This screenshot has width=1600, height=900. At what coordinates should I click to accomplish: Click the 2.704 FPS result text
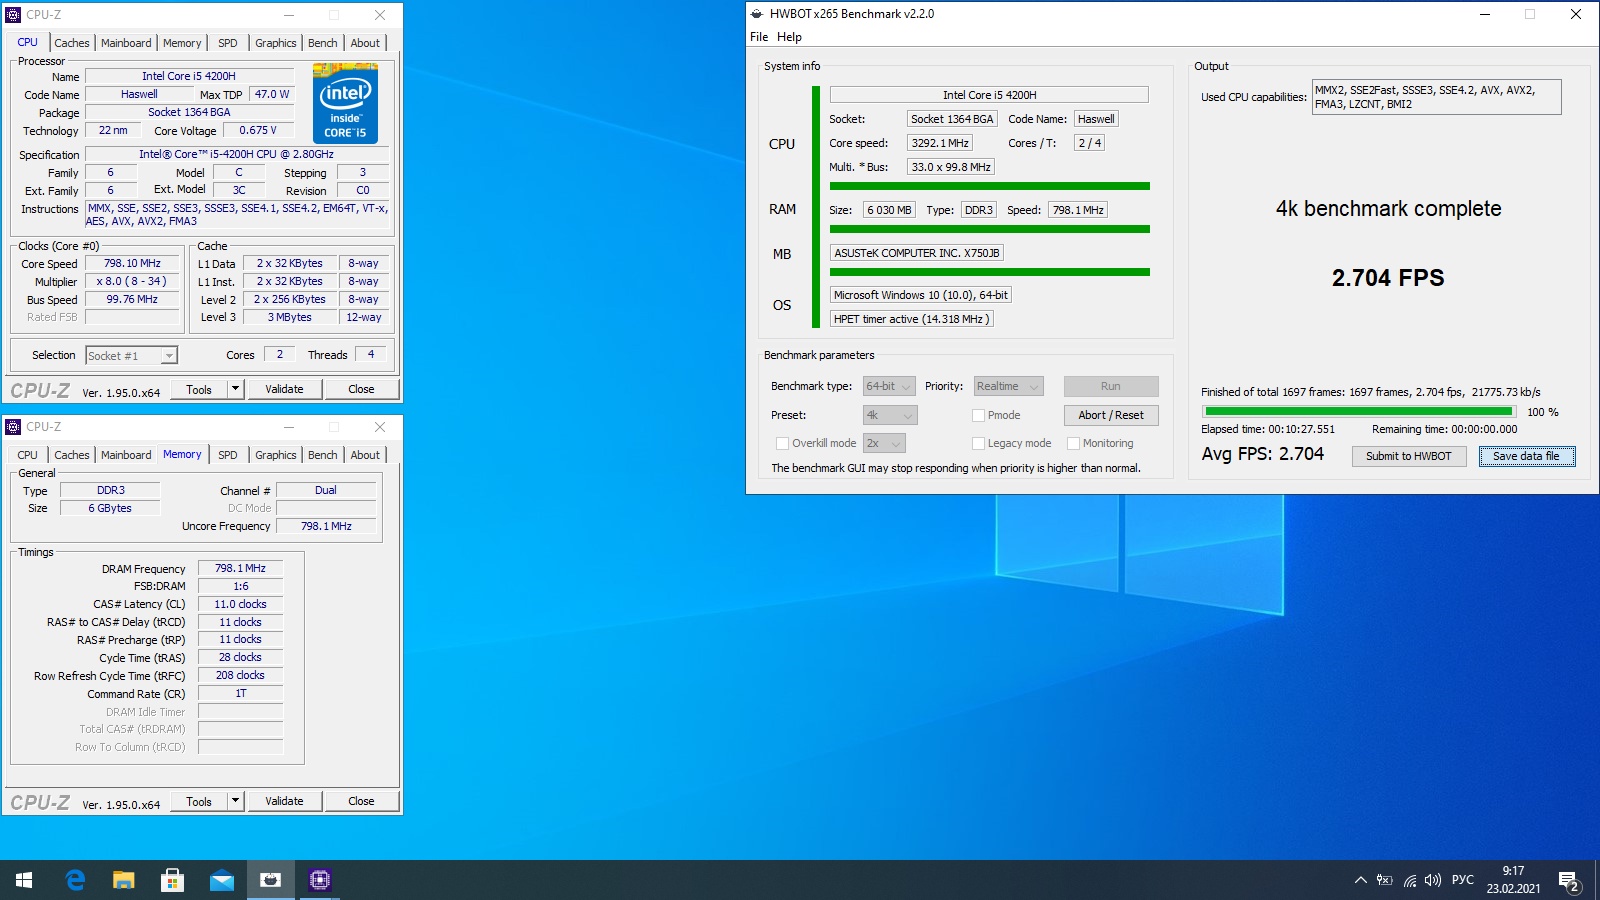(1388, 278)
